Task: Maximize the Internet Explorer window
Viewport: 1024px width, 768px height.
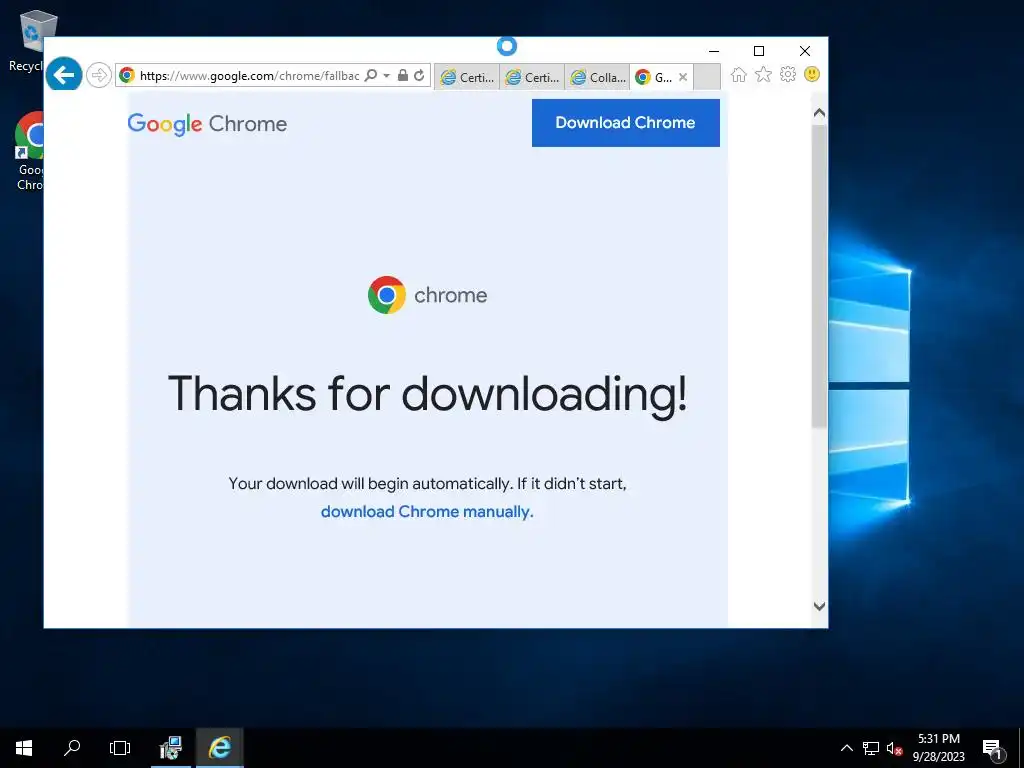Action: (759, 51)
